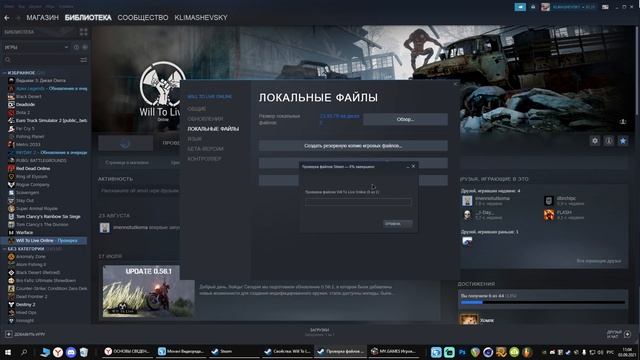Click Steam announcements icon in top bar

tap(520, 7)
